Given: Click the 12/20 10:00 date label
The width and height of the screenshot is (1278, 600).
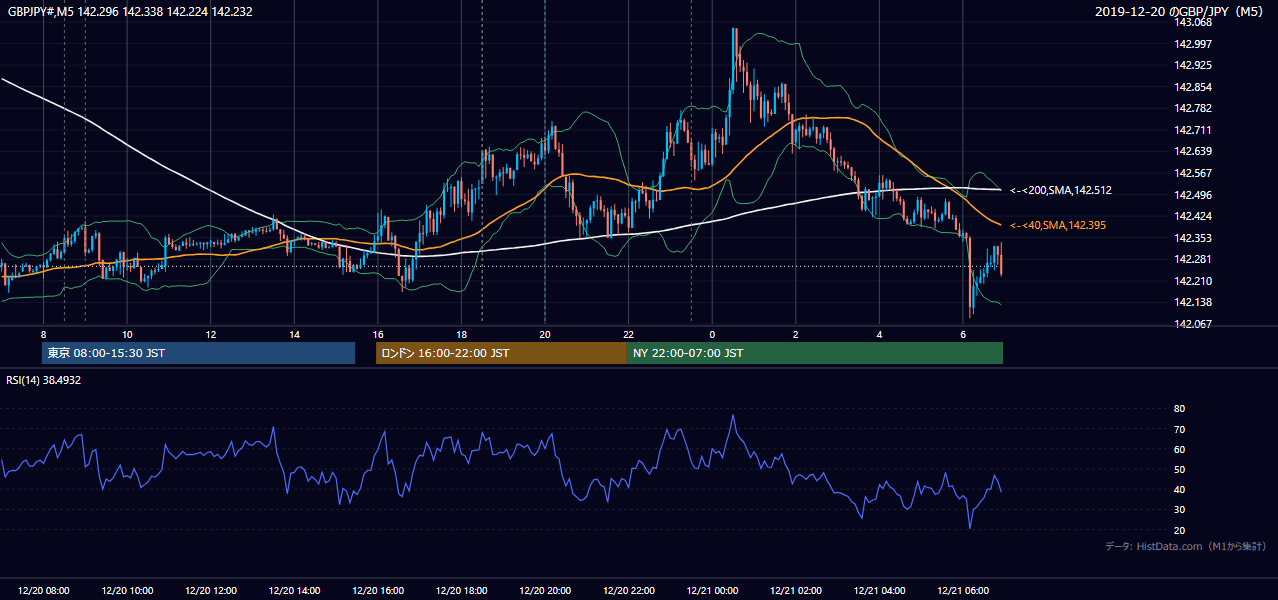Looking at the screenshot, I should point(127,591).
